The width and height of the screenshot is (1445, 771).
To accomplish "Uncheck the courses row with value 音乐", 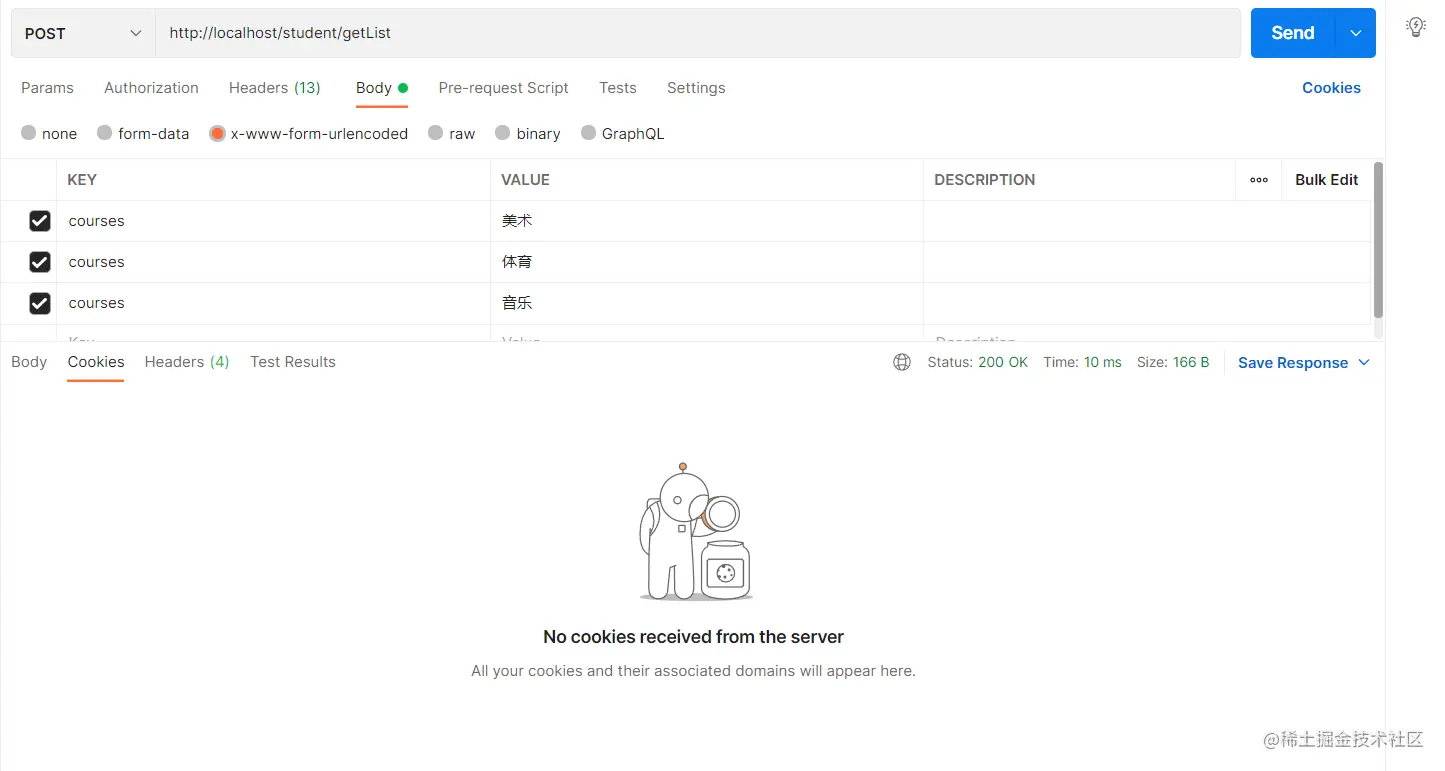I will [x=39, y=303].
